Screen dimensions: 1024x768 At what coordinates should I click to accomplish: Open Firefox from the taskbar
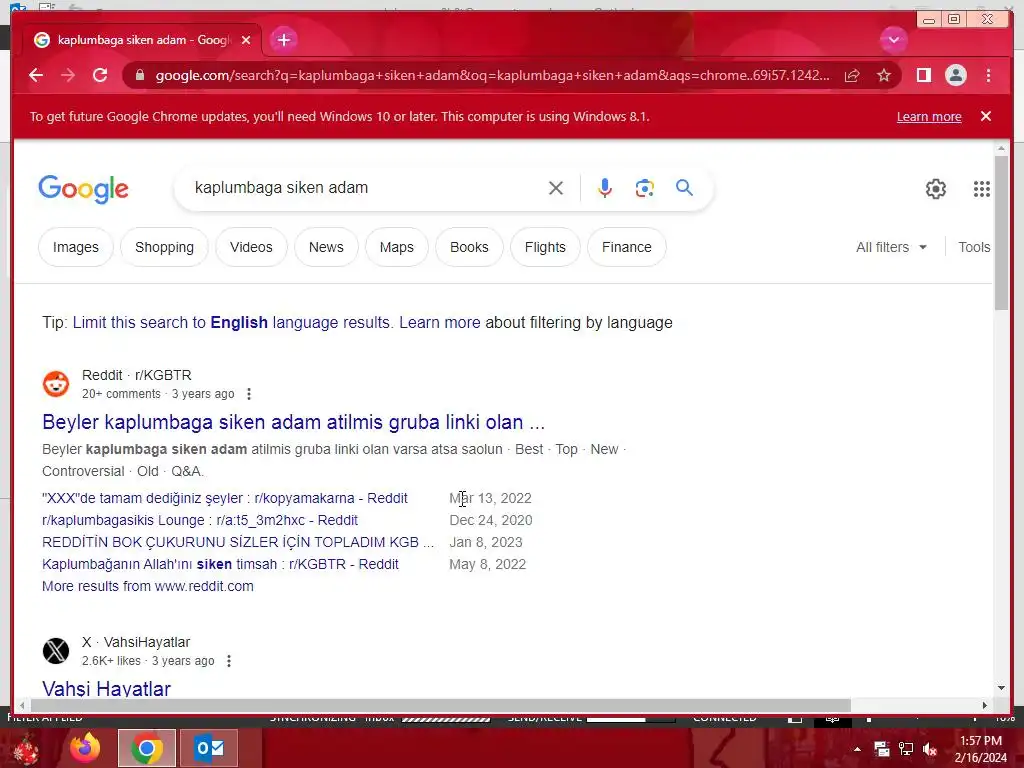(86, 748)
